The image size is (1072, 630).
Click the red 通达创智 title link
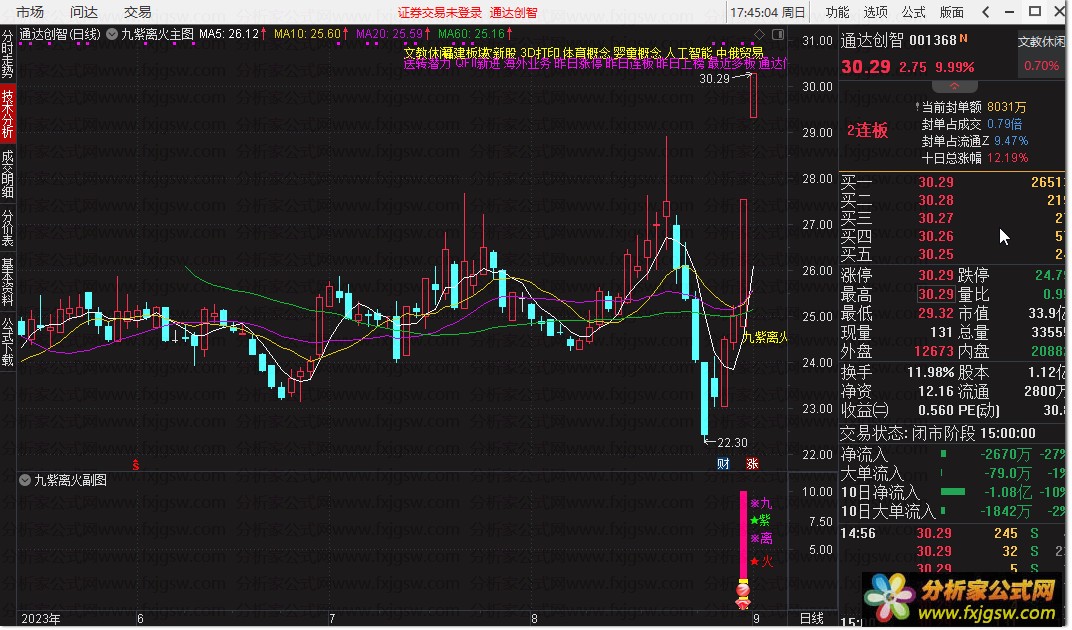(513, 12)
